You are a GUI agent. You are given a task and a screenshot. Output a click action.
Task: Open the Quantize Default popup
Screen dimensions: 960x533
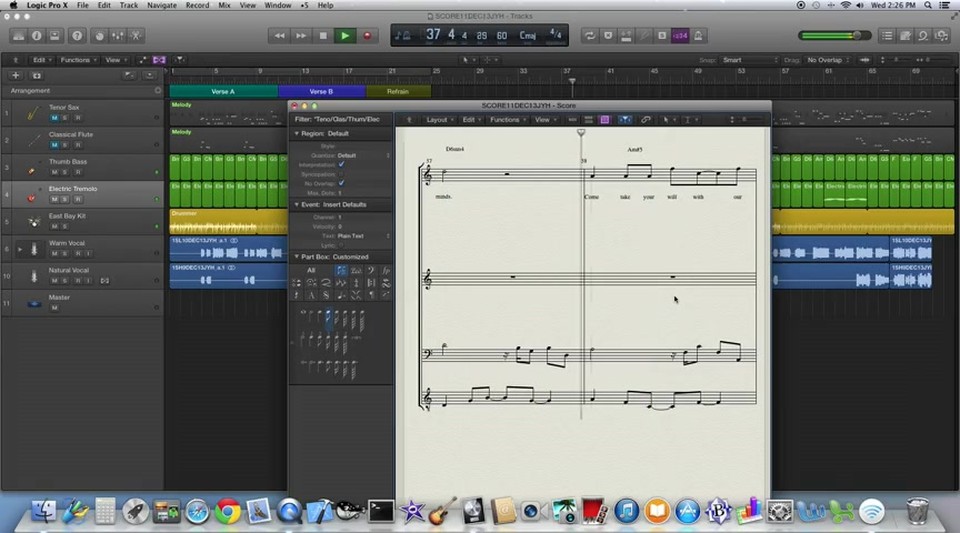(x=364, y=155)
